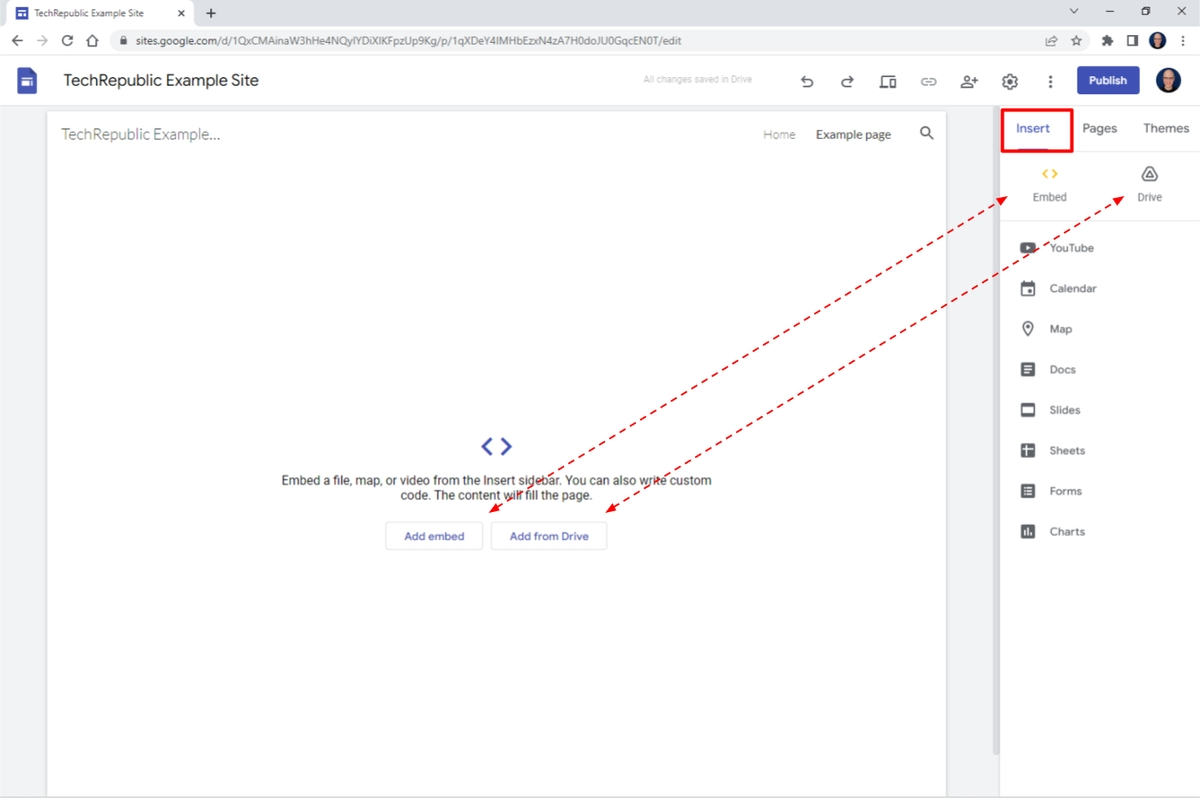Edit the TechRepublic Example Site document name

(161, 80)
